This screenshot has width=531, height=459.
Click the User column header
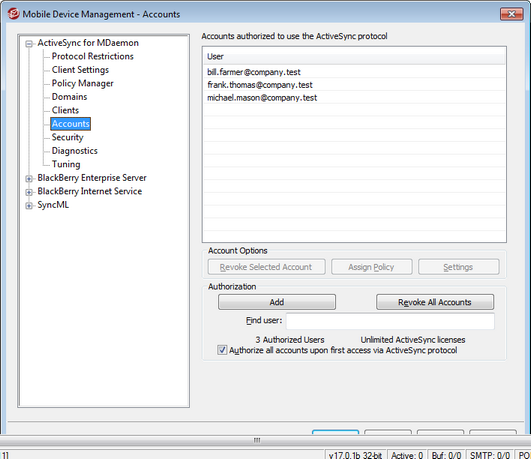click(x=354, y=57)
